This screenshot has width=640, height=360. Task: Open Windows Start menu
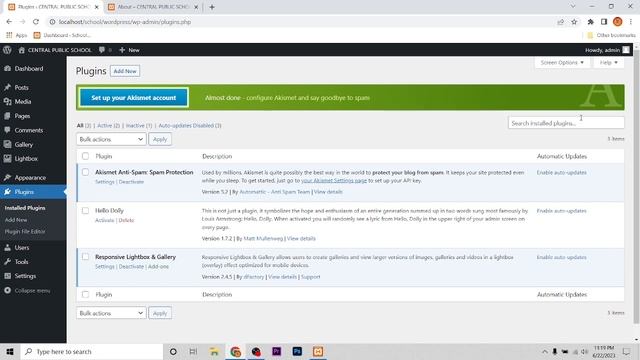(10, 351)
